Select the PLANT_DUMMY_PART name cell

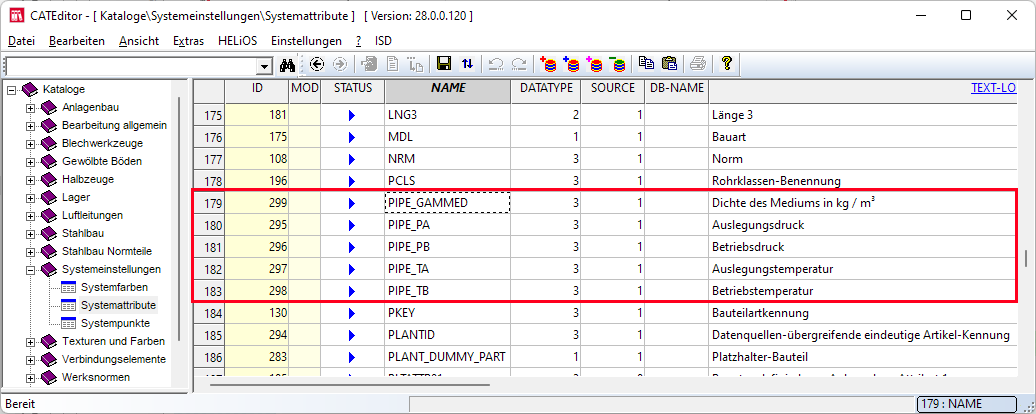[448, 357]
